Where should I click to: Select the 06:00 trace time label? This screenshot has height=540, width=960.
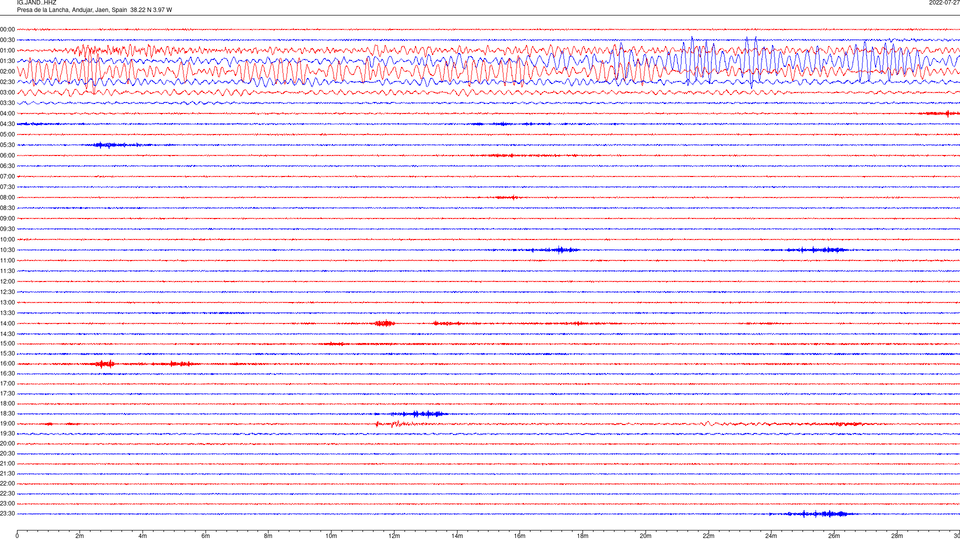click(x=7, y=156)
